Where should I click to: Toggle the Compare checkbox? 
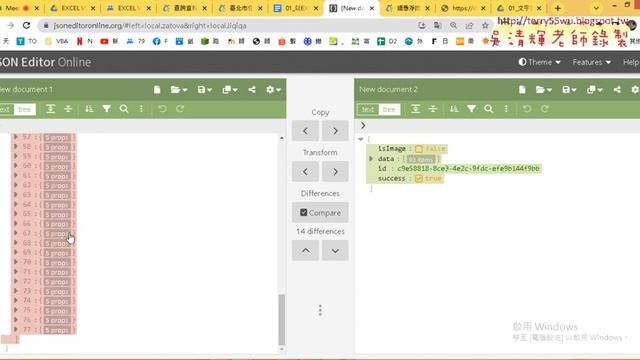tap(320, 213)
